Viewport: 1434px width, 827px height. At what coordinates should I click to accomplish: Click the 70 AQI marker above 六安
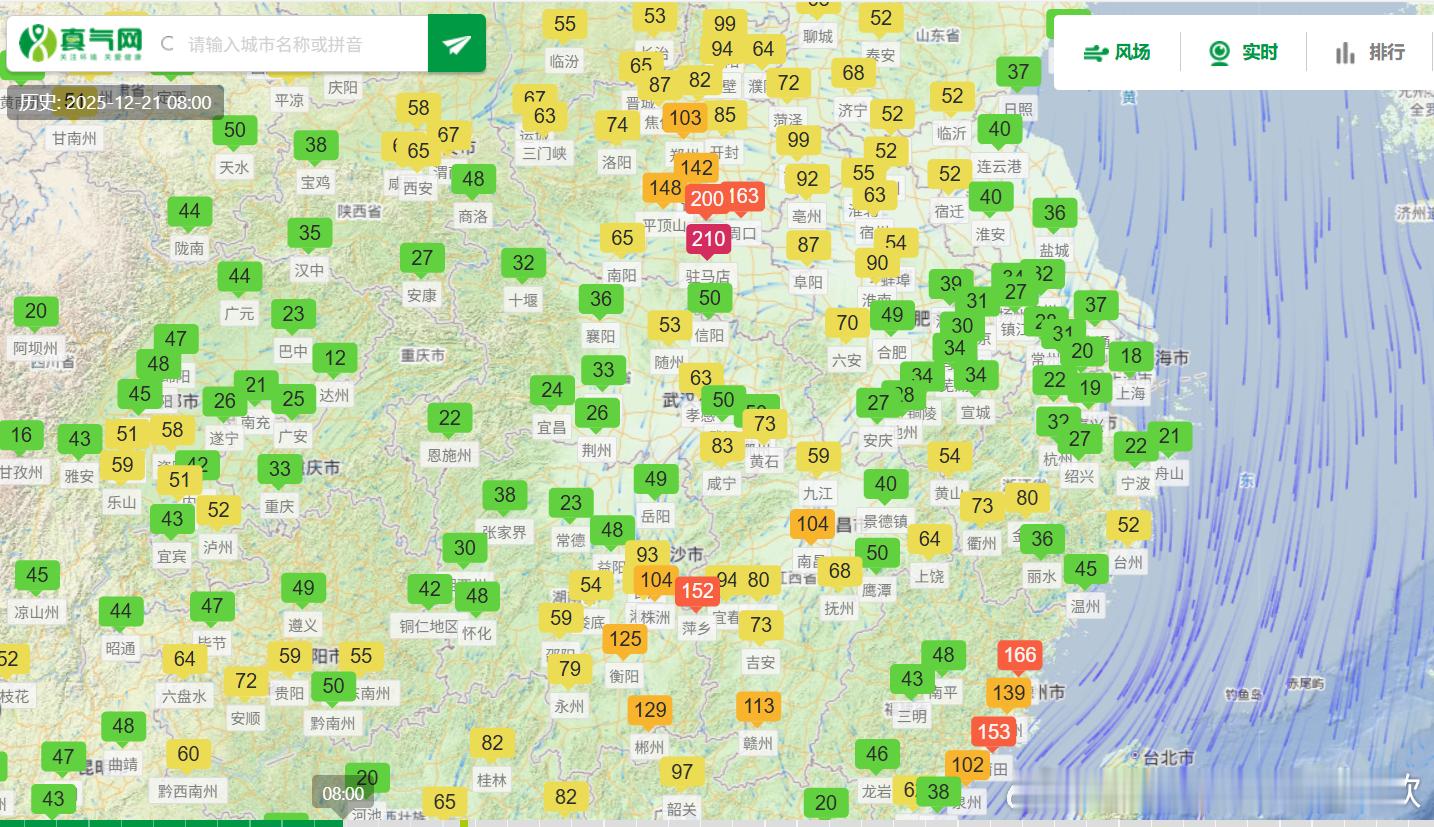(847, 323)
